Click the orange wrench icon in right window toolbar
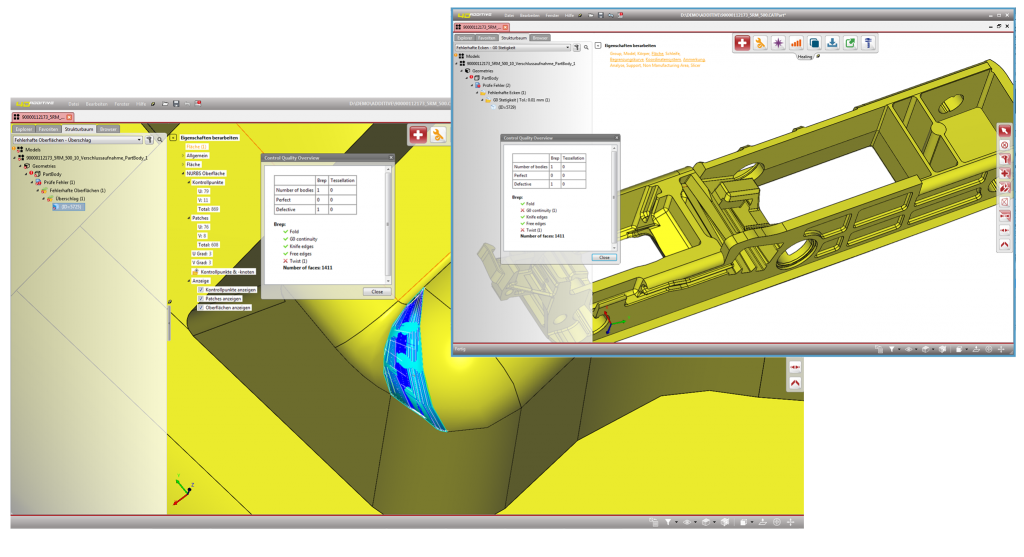Screen dimensions: 1024x557 pyautogui.click(x=760, y=43)
